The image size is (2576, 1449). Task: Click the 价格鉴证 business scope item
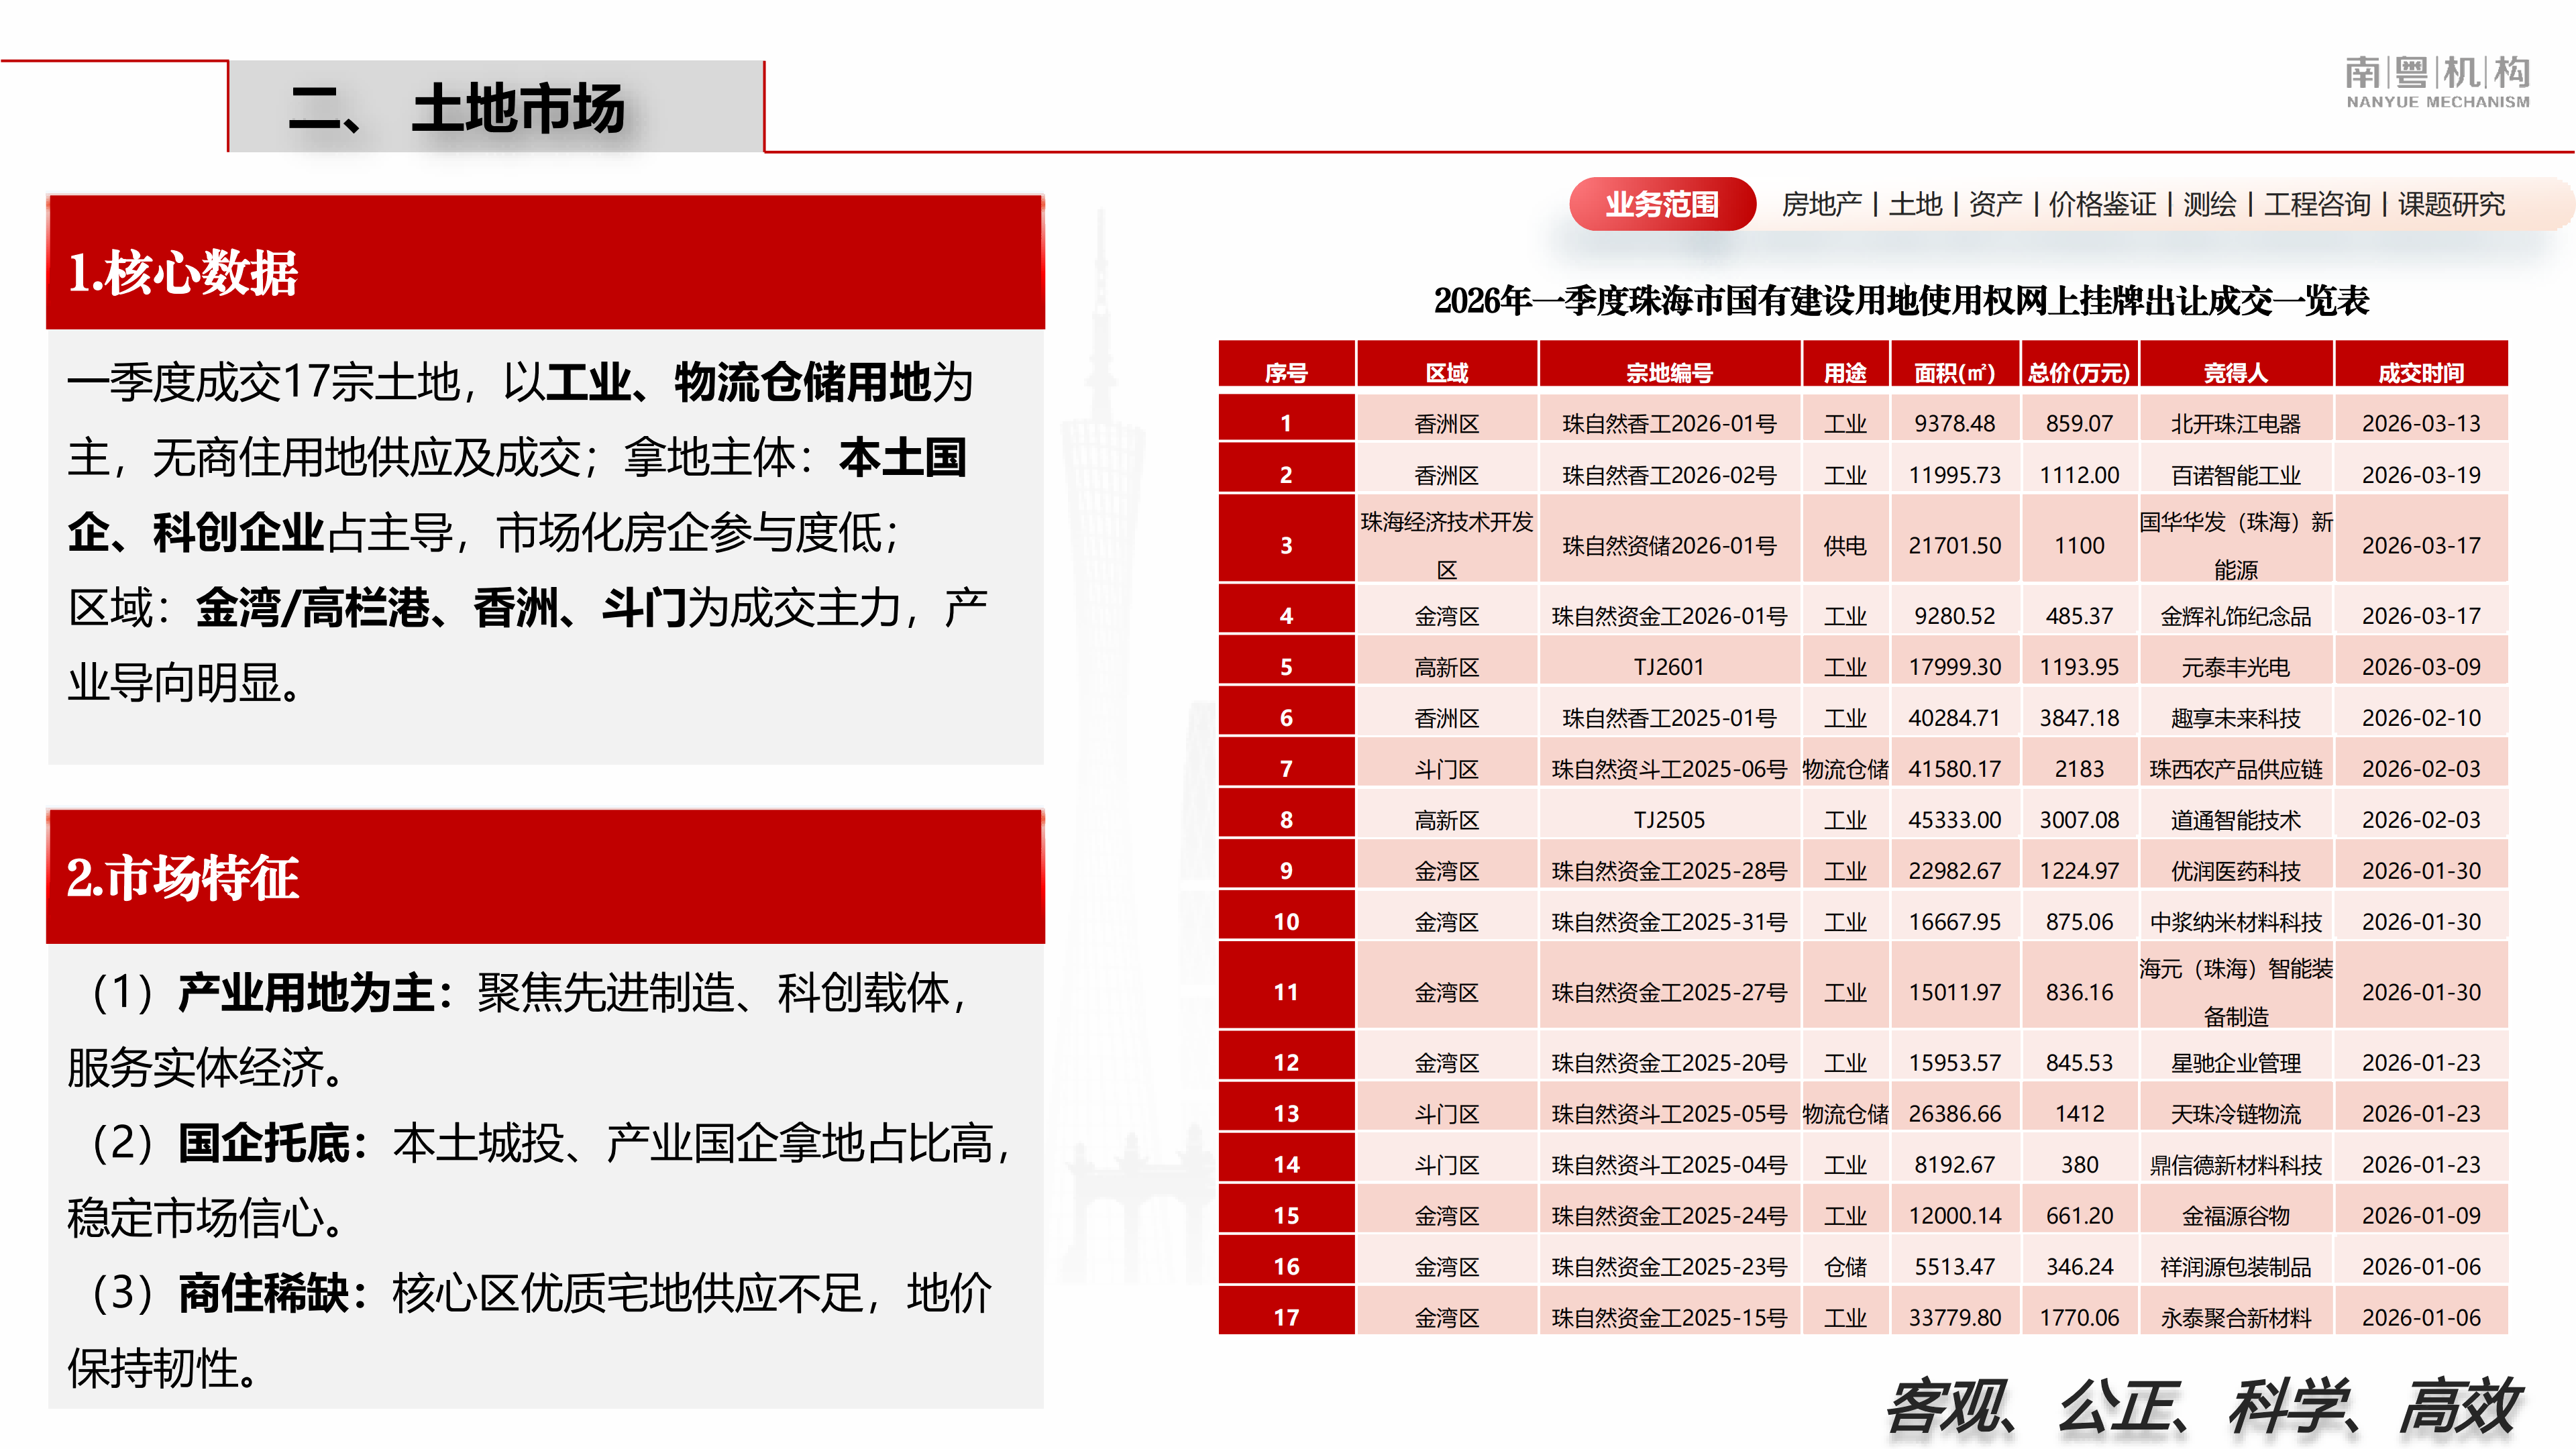(x=2102, y=204)
